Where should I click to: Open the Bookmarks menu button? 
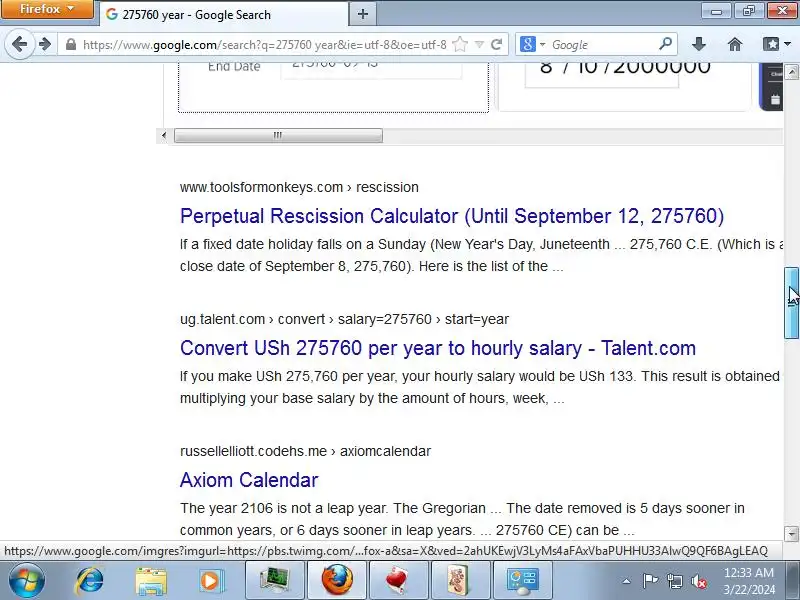coord(776,44)
